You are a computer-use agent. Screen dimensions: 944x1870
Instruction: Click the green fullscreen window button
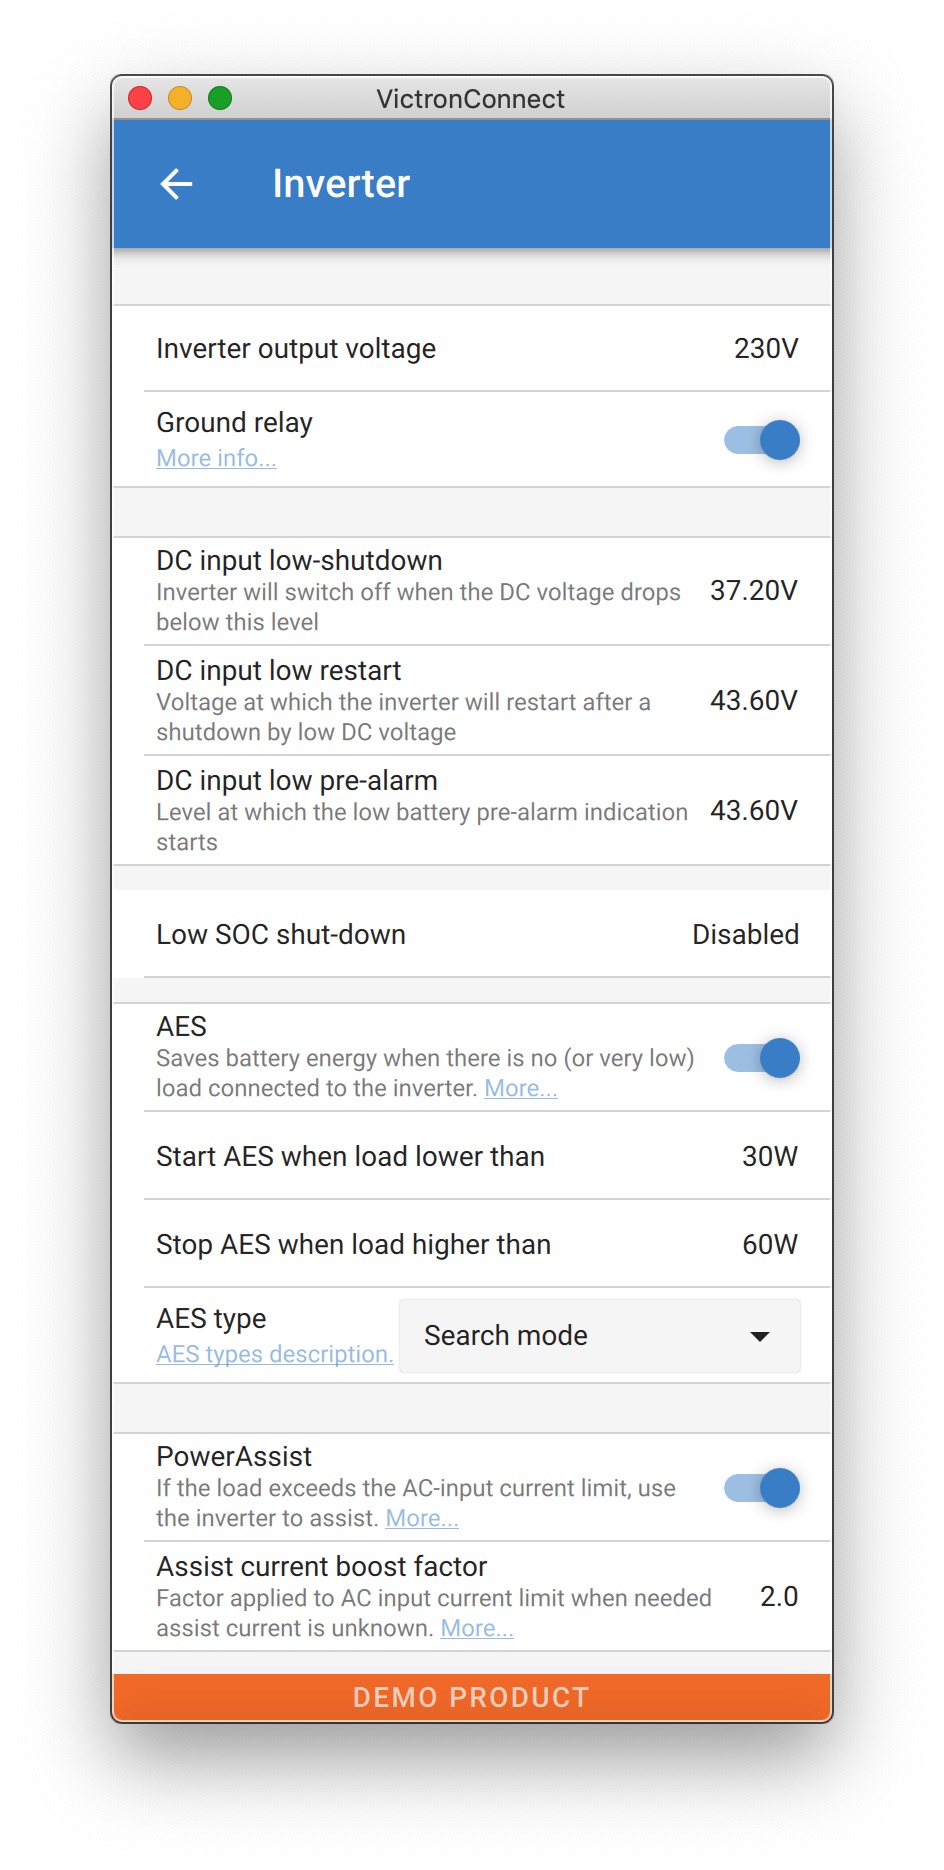(220, 98)
